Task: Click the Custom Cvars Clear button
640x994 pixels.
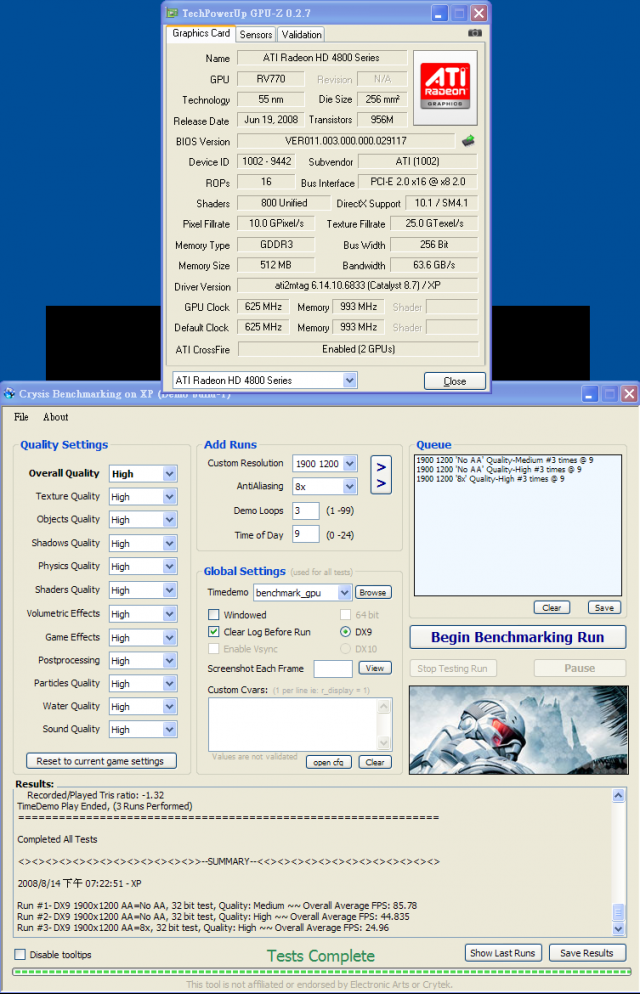Action: (x=374, y=762)
